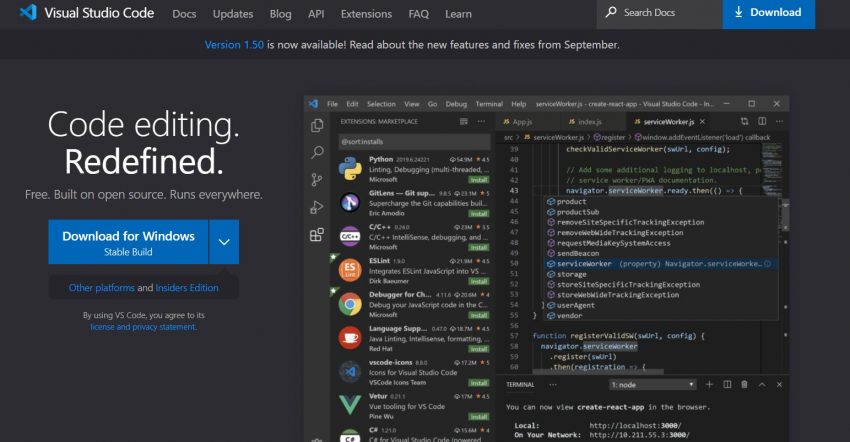850x442 pixels.
Task: Click the Search Docs field
Action: pos(660,13)
